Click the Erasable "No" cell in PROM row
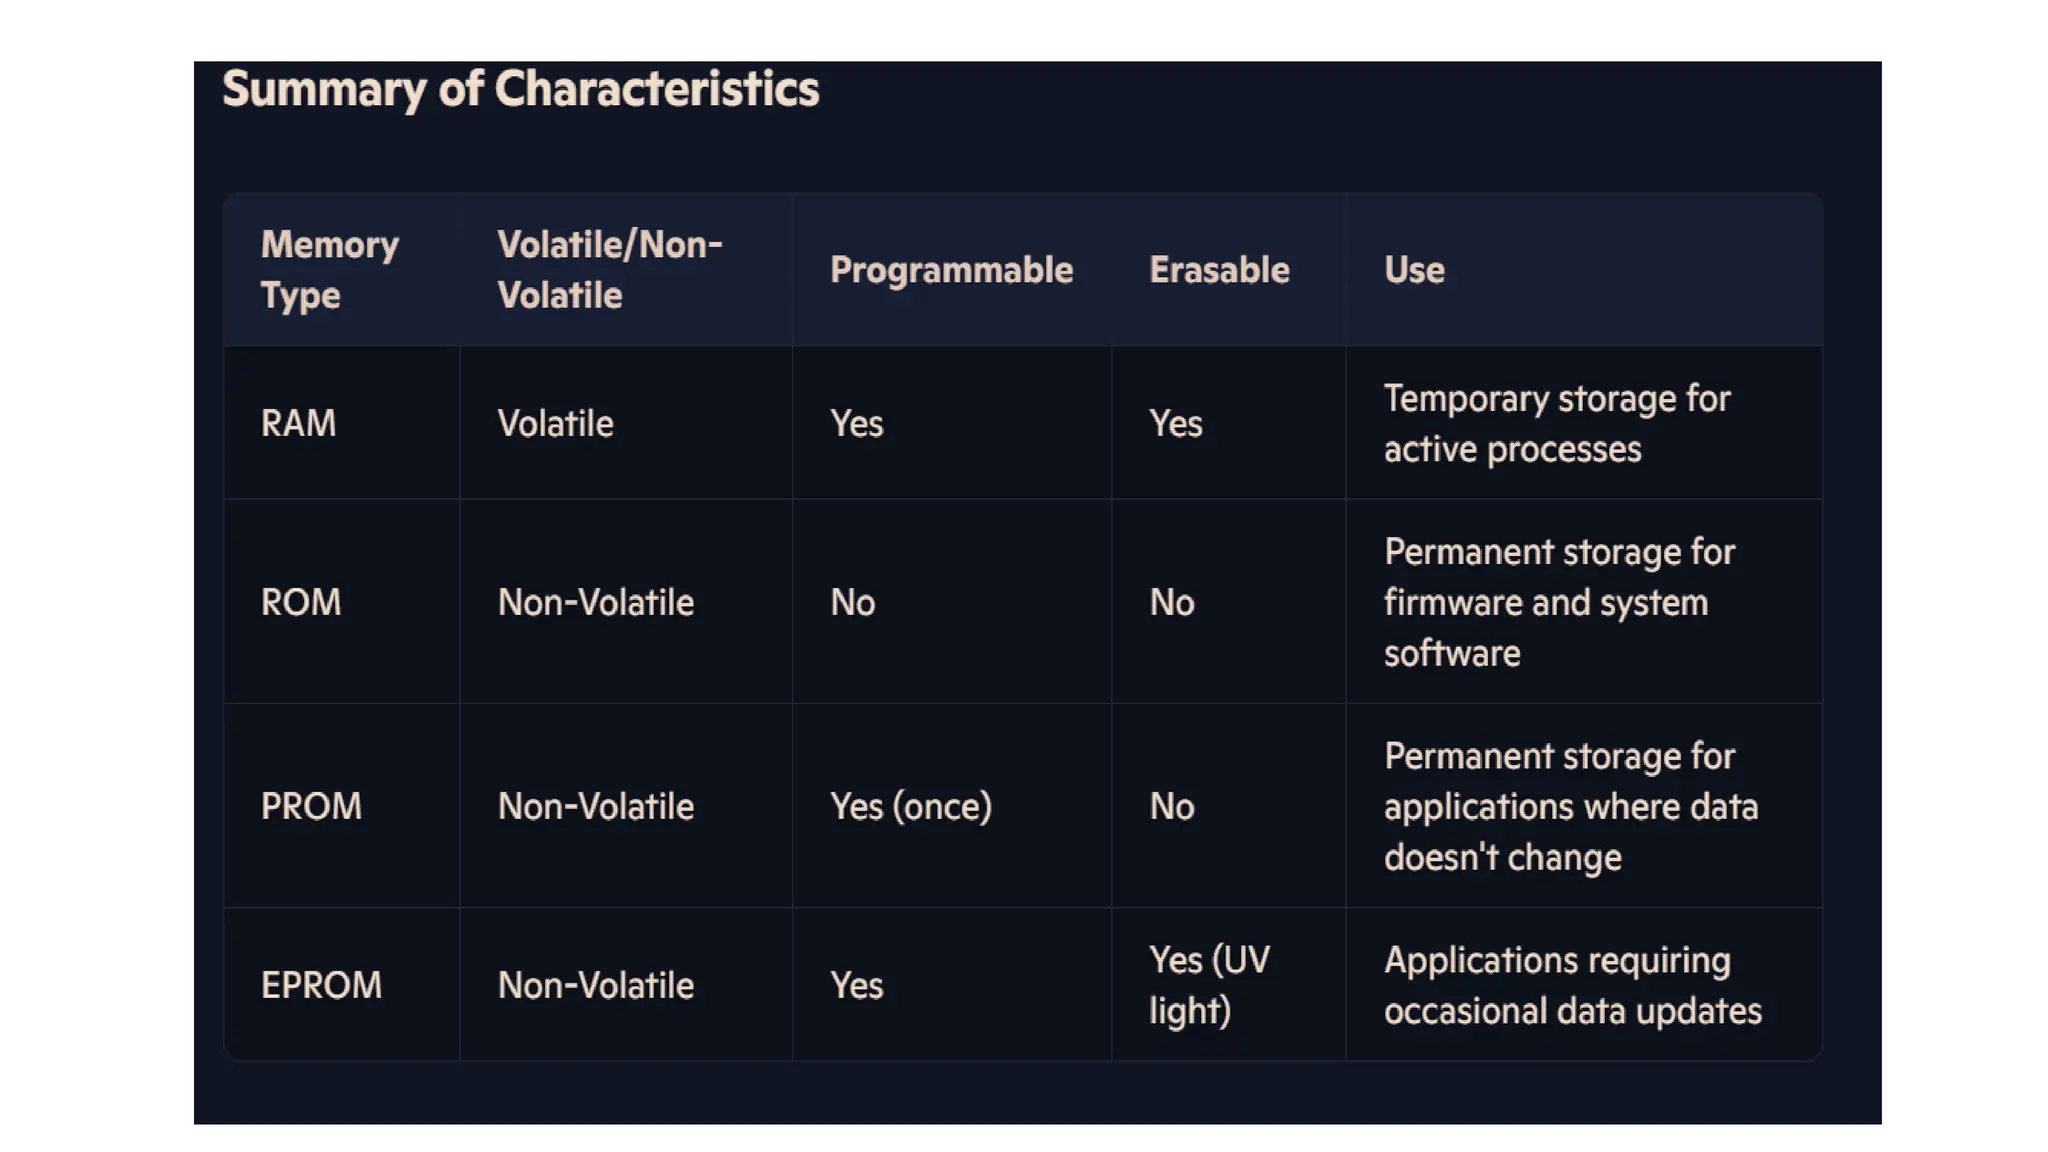 (x=1171, y=806)
